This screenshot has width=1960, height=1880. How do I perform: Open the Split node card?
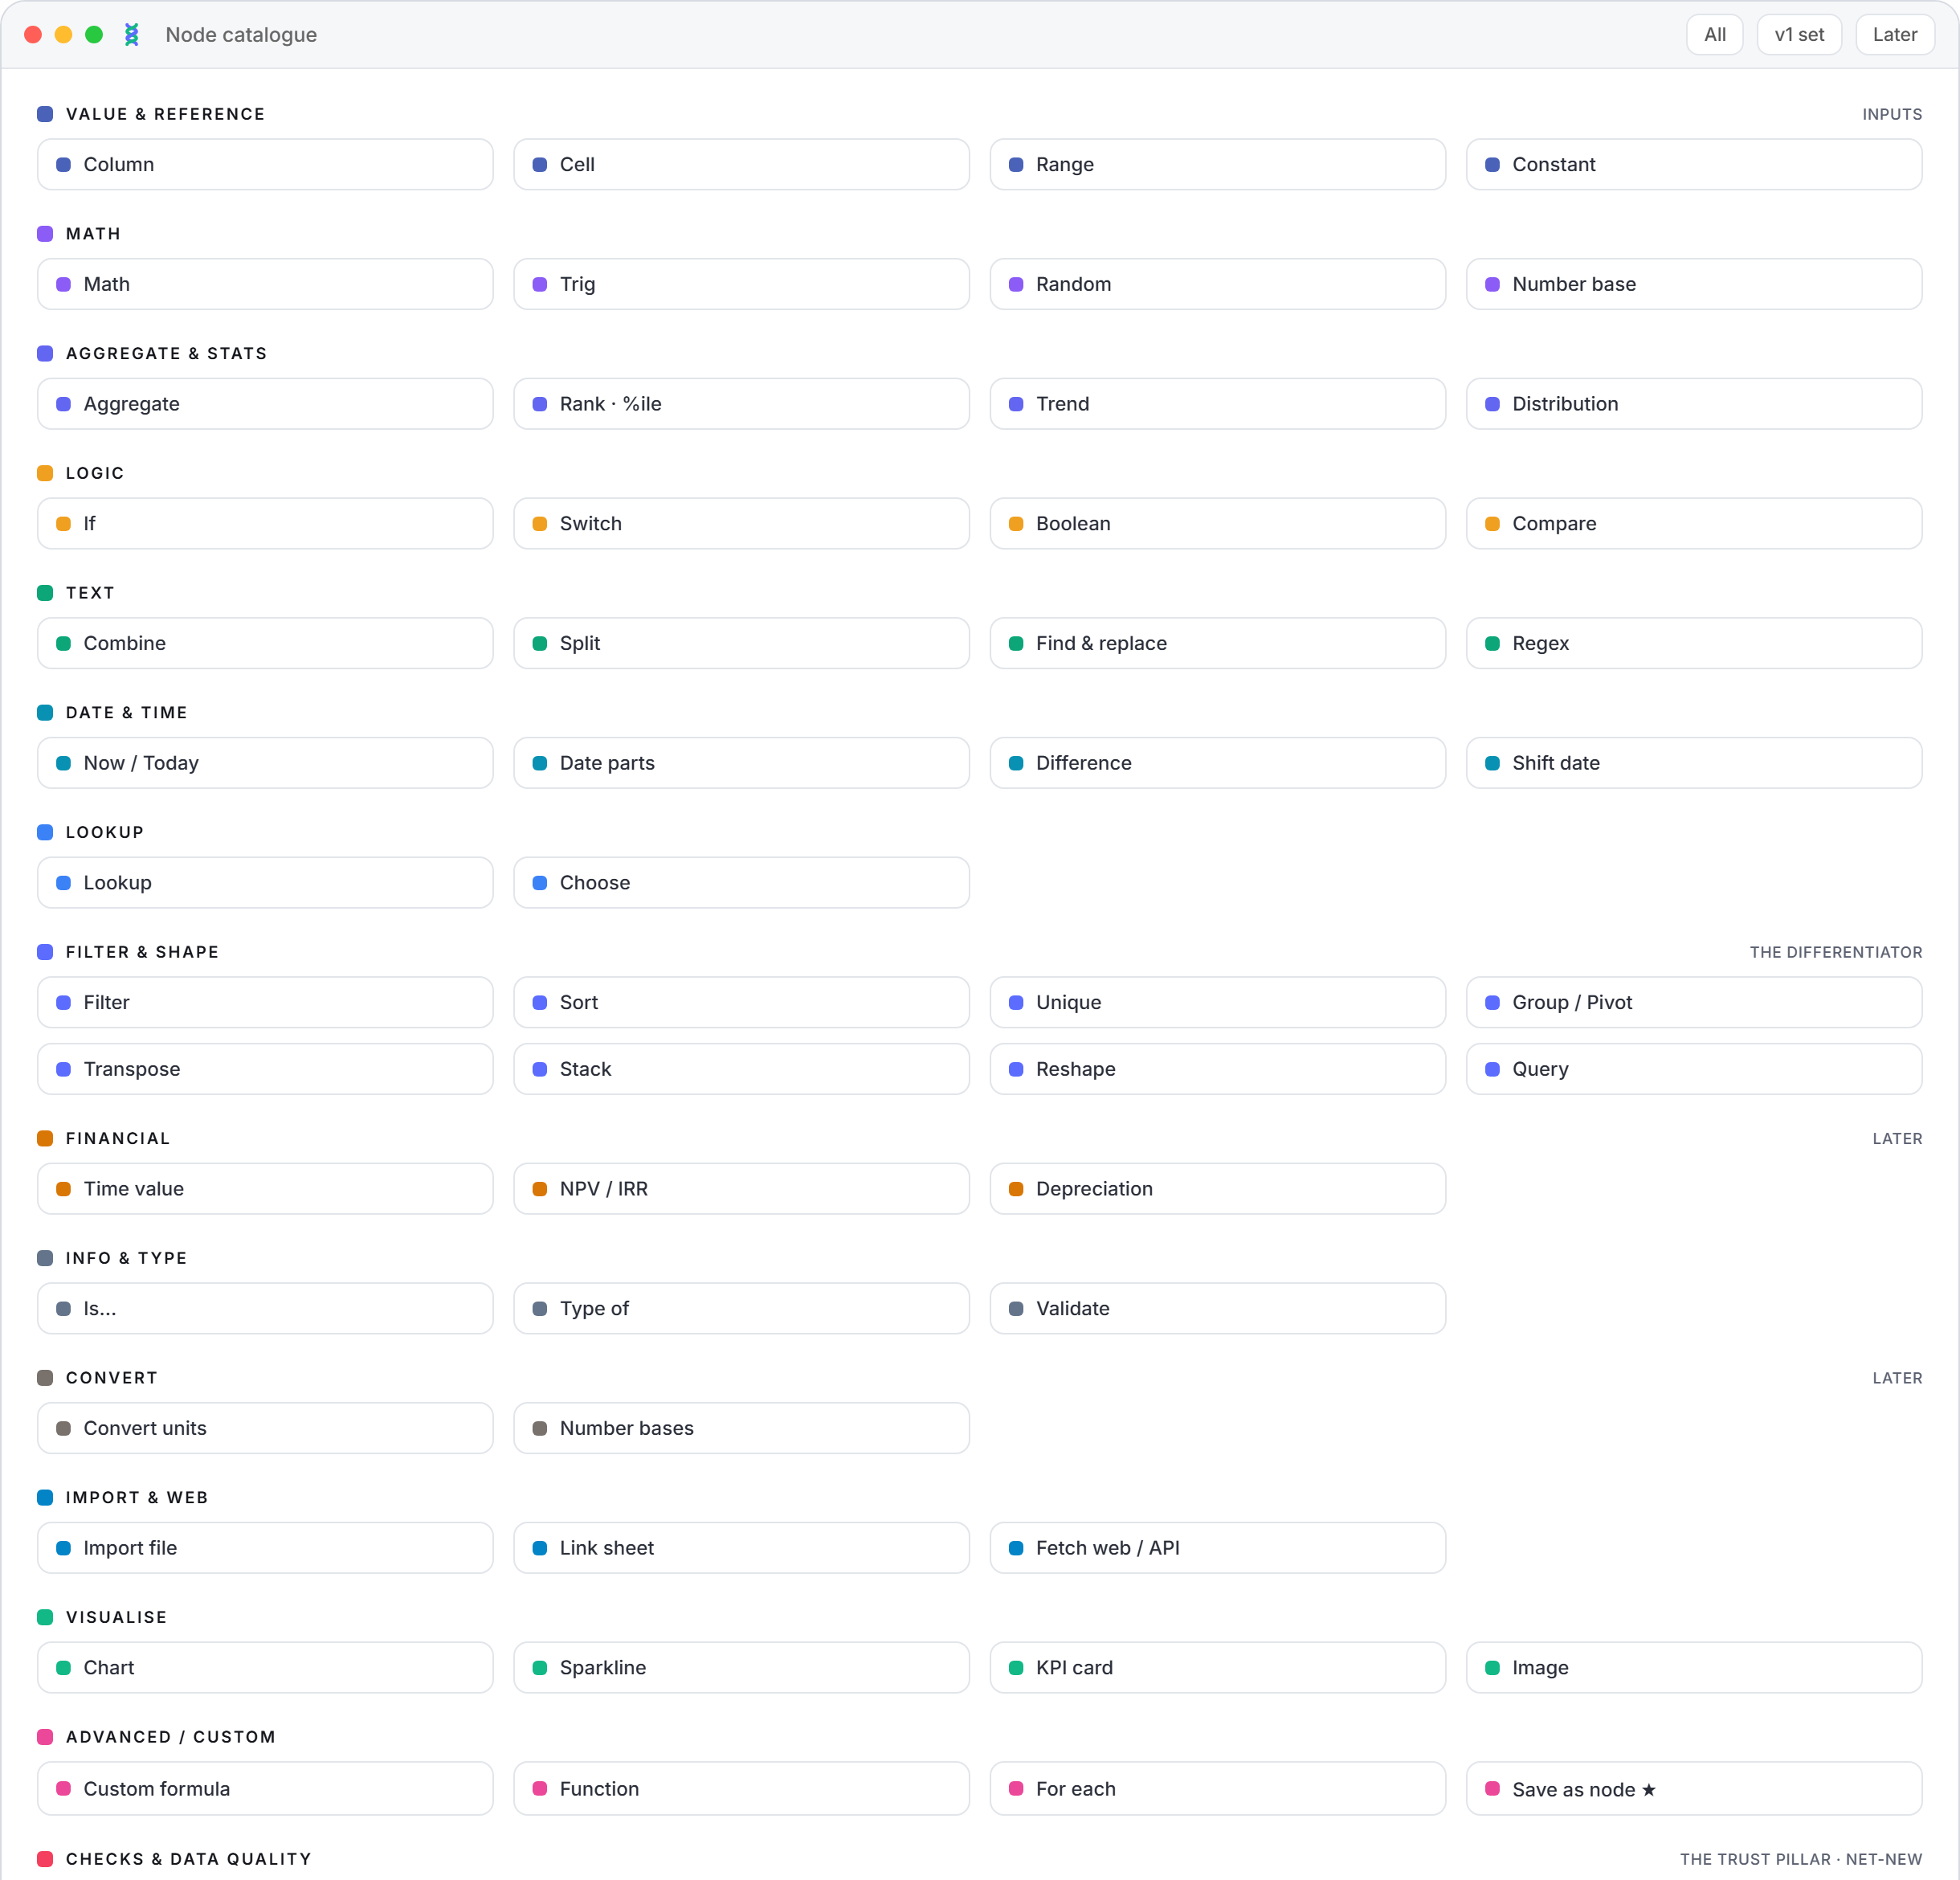click(x=741, y=643)
